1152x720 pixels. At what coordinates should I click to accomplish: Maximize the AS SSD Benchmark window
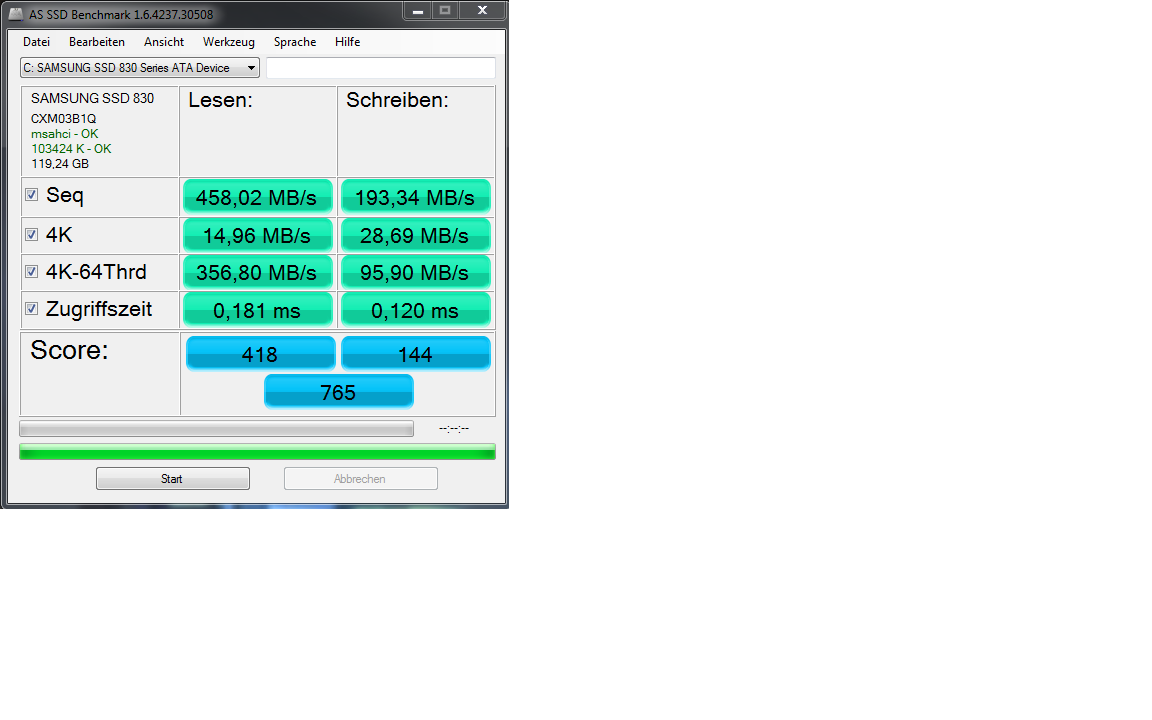[444, 10]
